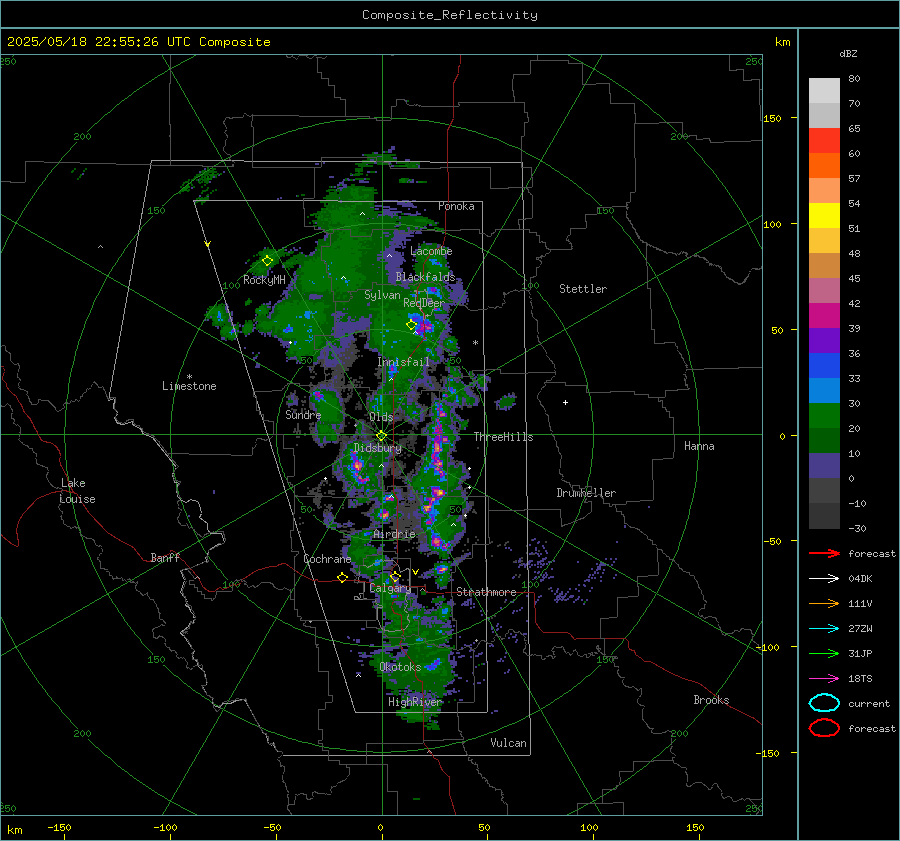Click the red forecast arrow in legend
The image size is (900, 841).
click(824, 553)
